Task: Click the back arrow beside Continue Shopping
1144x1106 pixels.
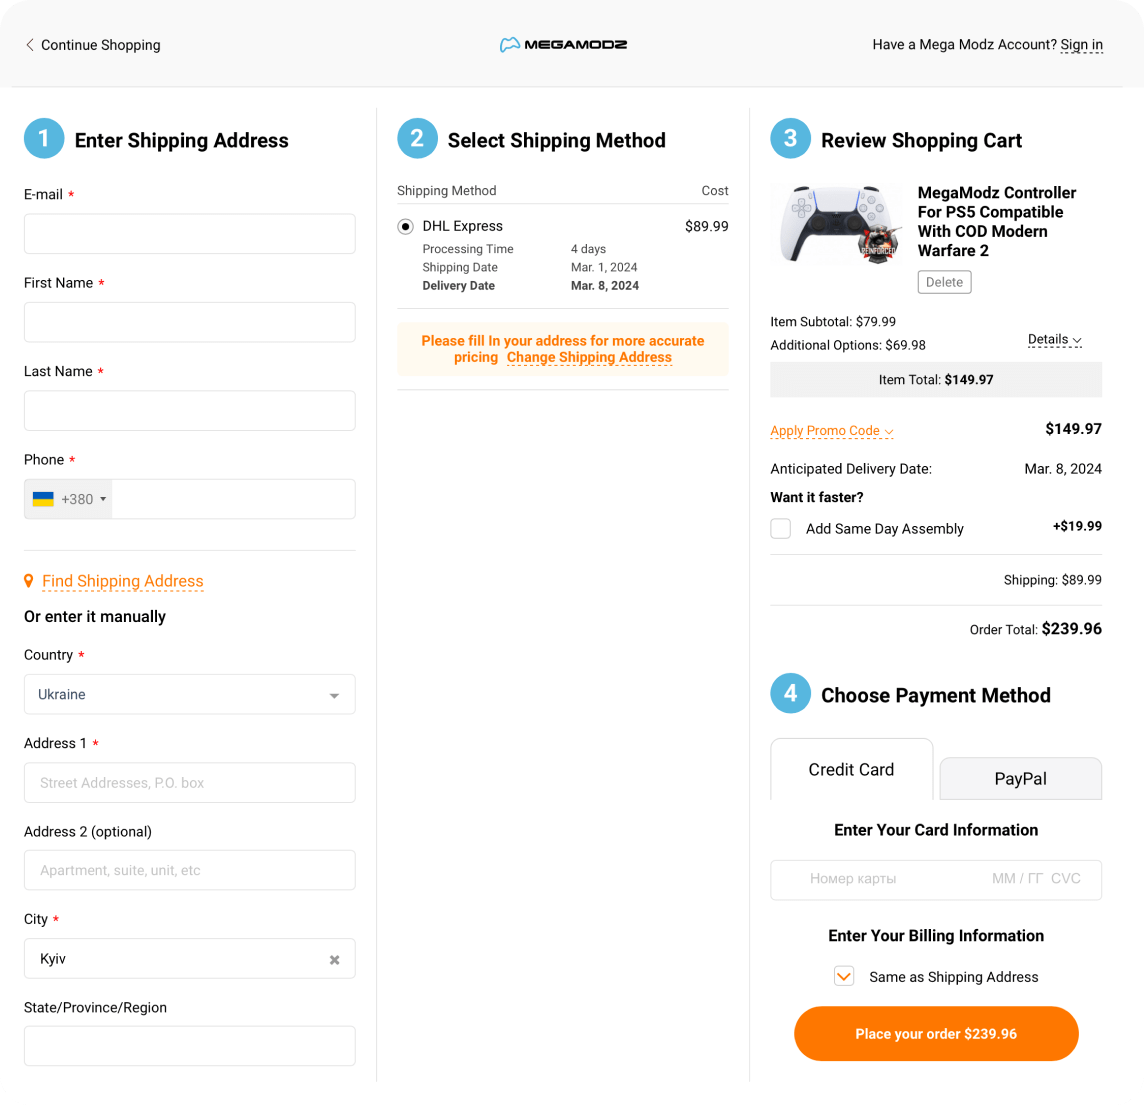Action: pos(30,45)
